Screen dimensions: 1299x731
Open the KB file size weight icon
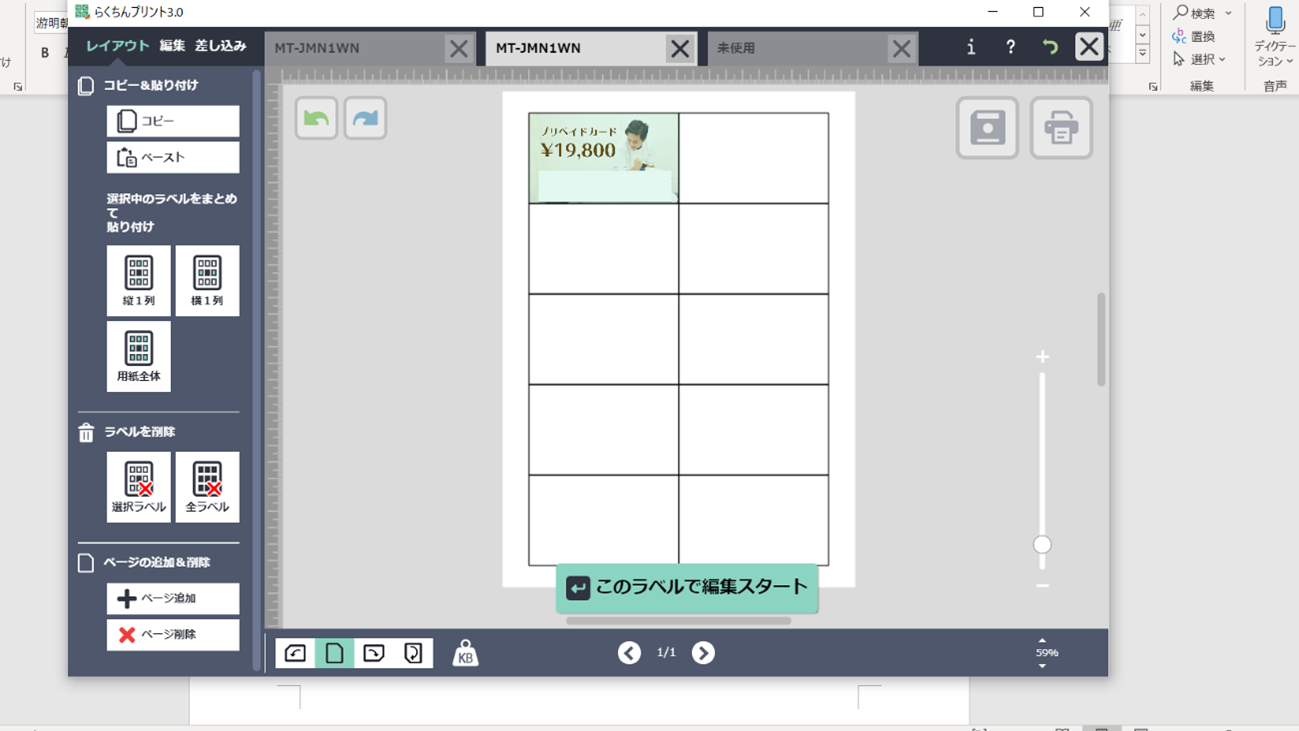pos(465,653)
